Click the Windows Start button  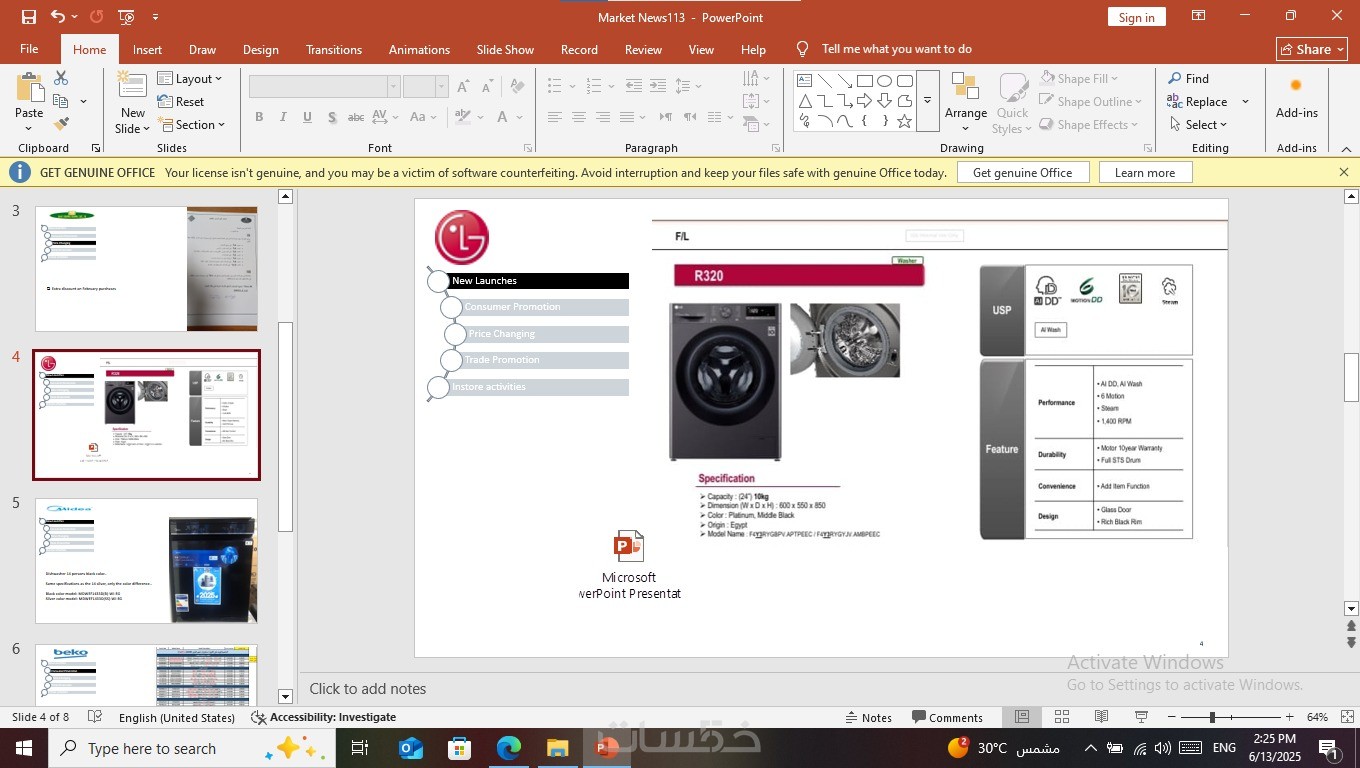pyautogui.click(x=24, y=748)
